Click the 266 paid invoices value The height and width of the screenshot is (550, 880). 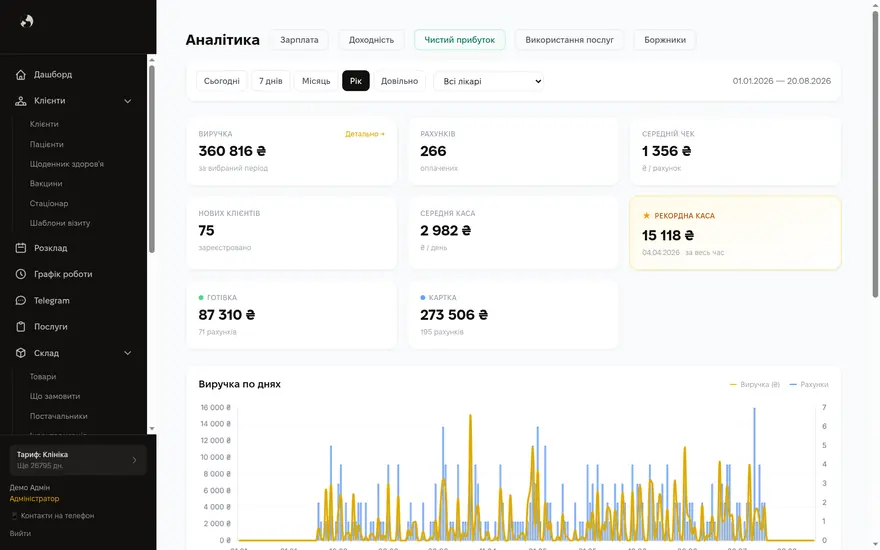[433, 151]
